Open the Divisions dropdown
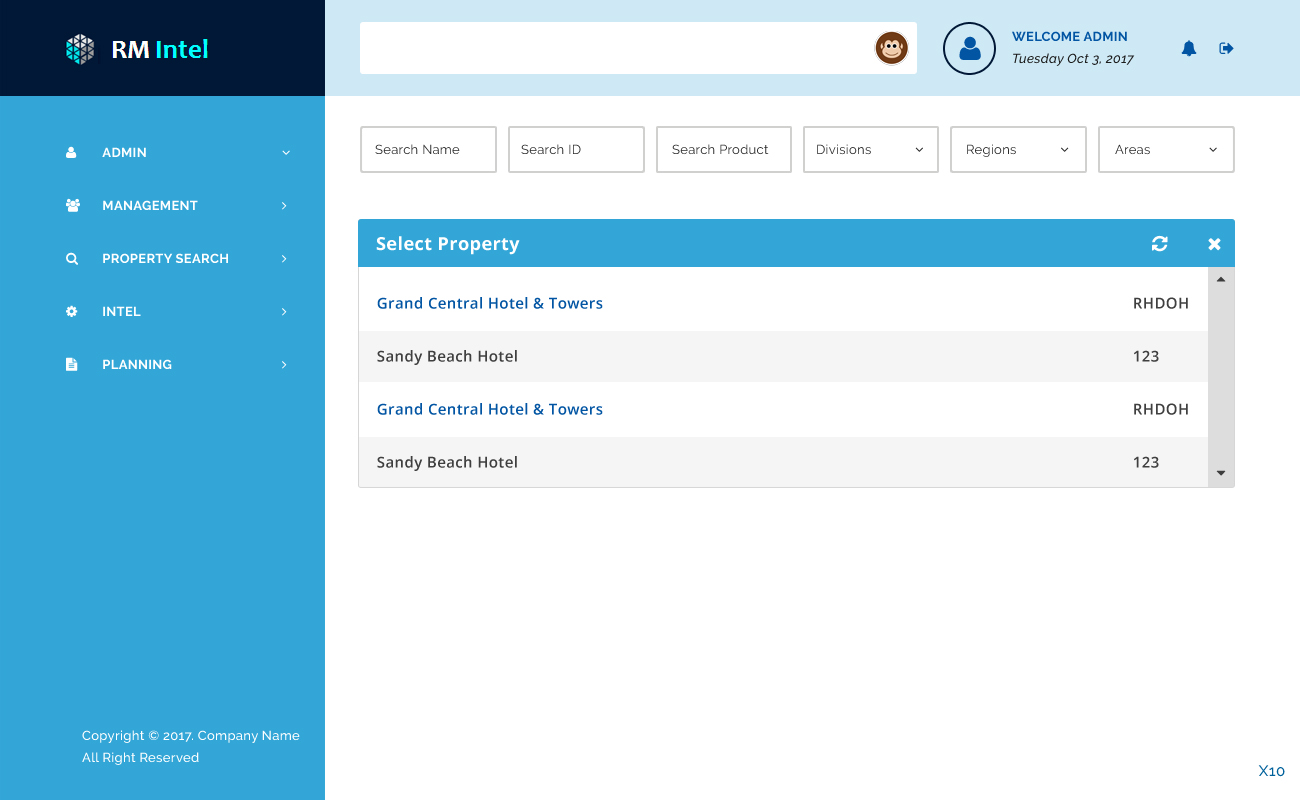 point(870,149)
